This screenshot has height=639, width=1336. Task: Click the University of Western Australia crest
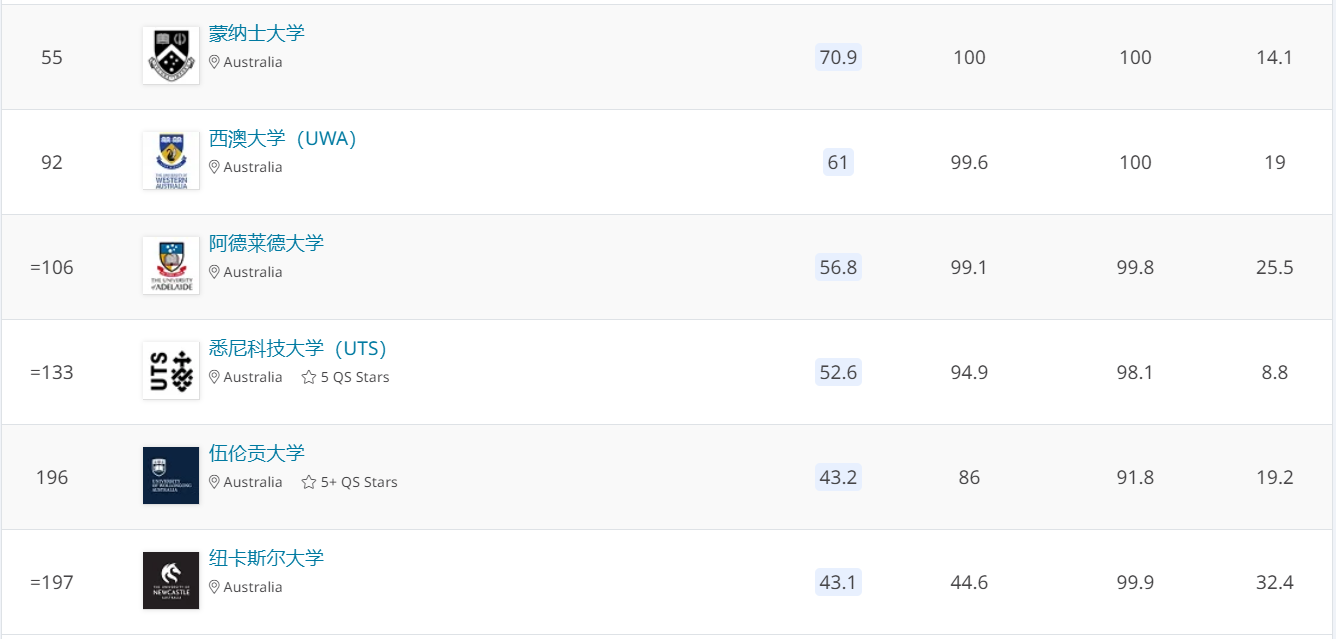click(x=171, y=160)
